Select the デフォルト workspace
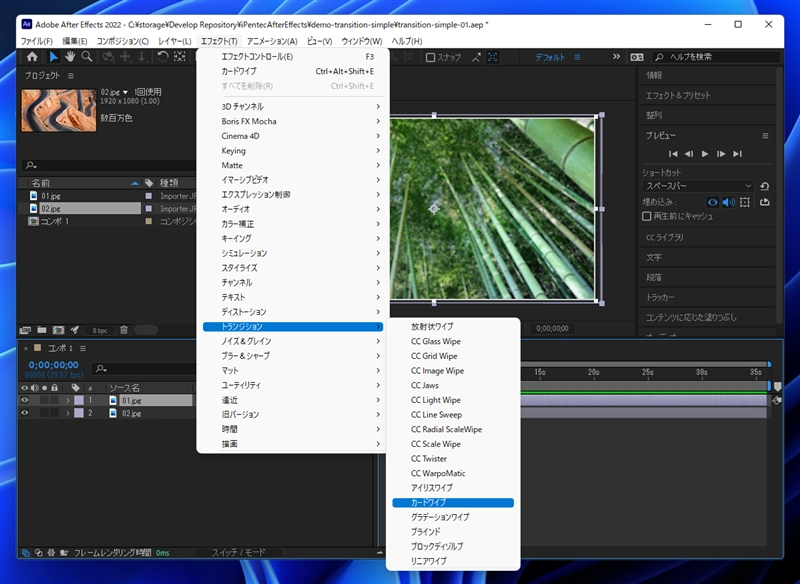Viewport: 800px width, 584px height. pos(550,57)
